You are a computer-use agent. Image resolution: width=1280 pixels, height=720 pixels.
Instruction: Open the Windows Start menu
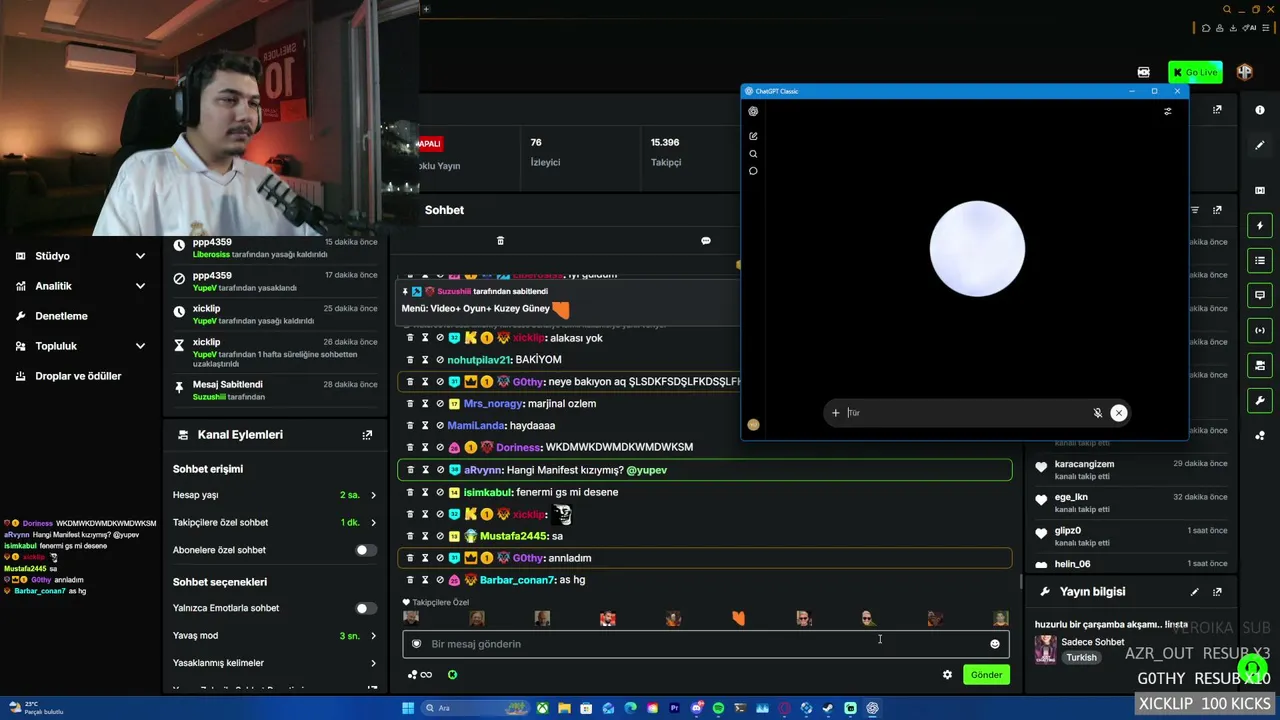click(x=408, y=709)
